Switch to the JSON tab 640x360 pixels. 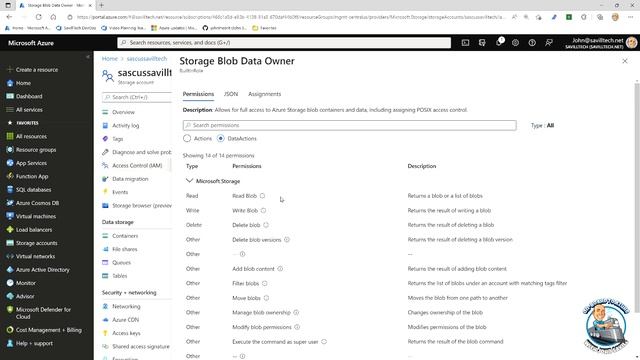click(x=231, y=94)
